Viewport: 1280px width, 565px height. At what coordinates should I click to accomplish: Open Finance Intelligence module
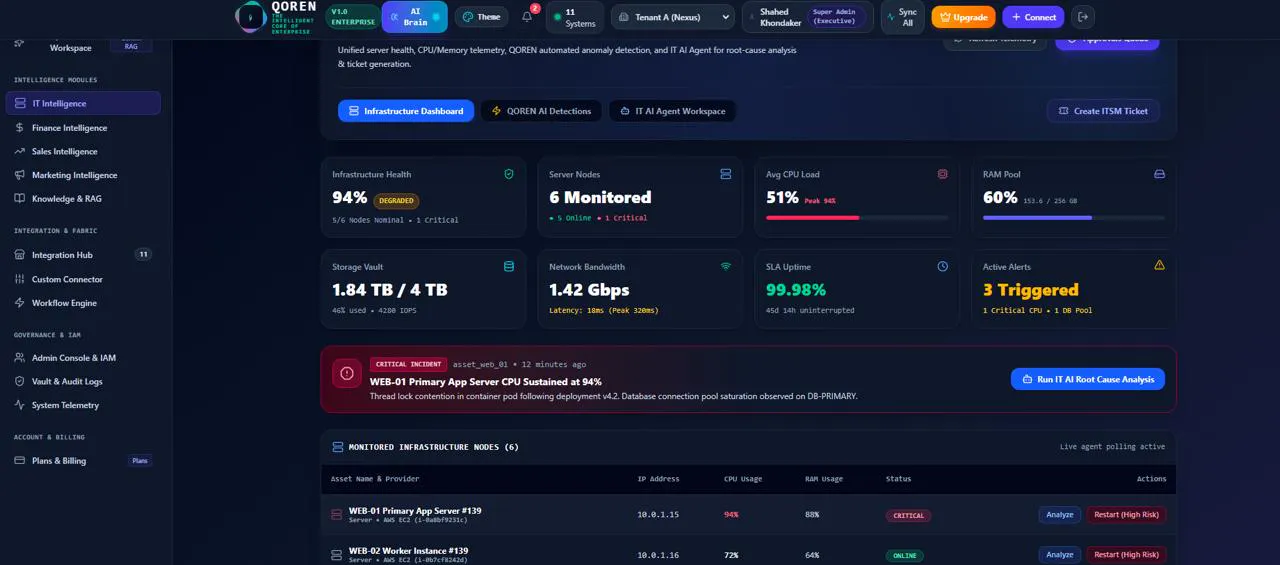coord(83,128)
